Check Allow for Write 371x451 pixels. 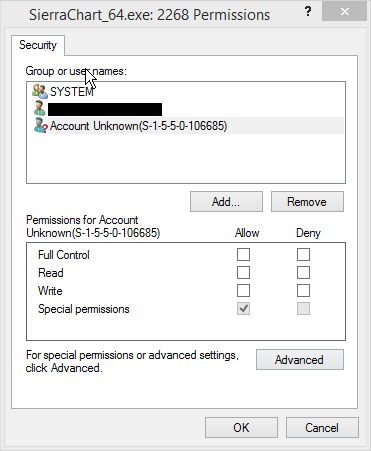click(x=243, y=291)
